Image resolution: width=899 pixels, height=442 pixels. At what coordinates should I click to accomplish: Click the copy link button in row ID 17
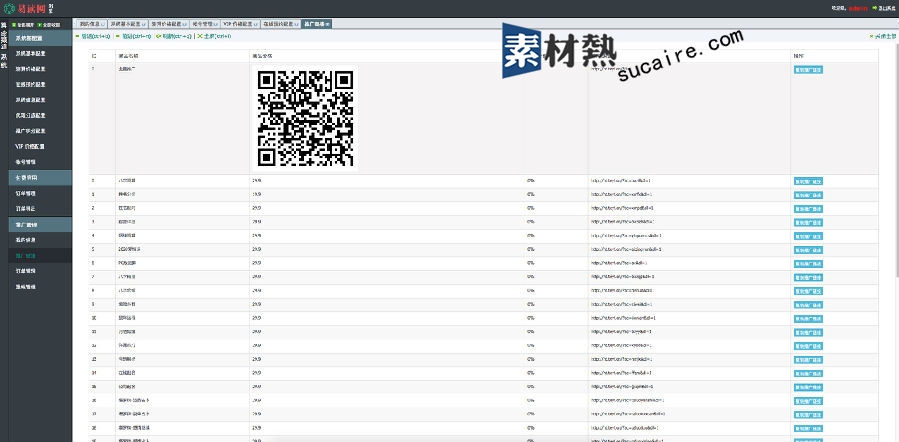(x=808, y=414)
